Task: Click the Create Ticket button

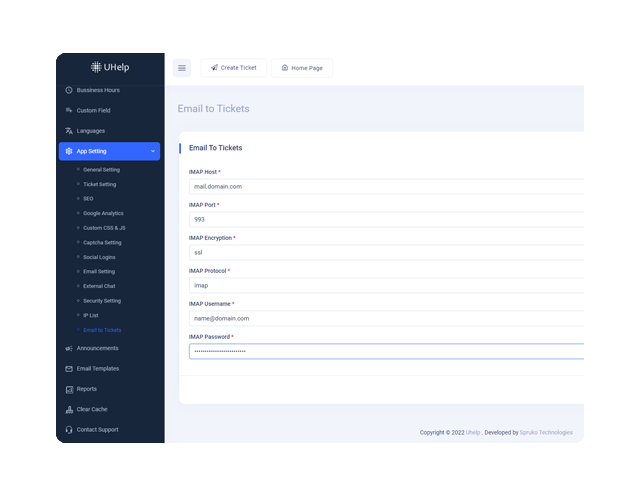Action: 233,68
